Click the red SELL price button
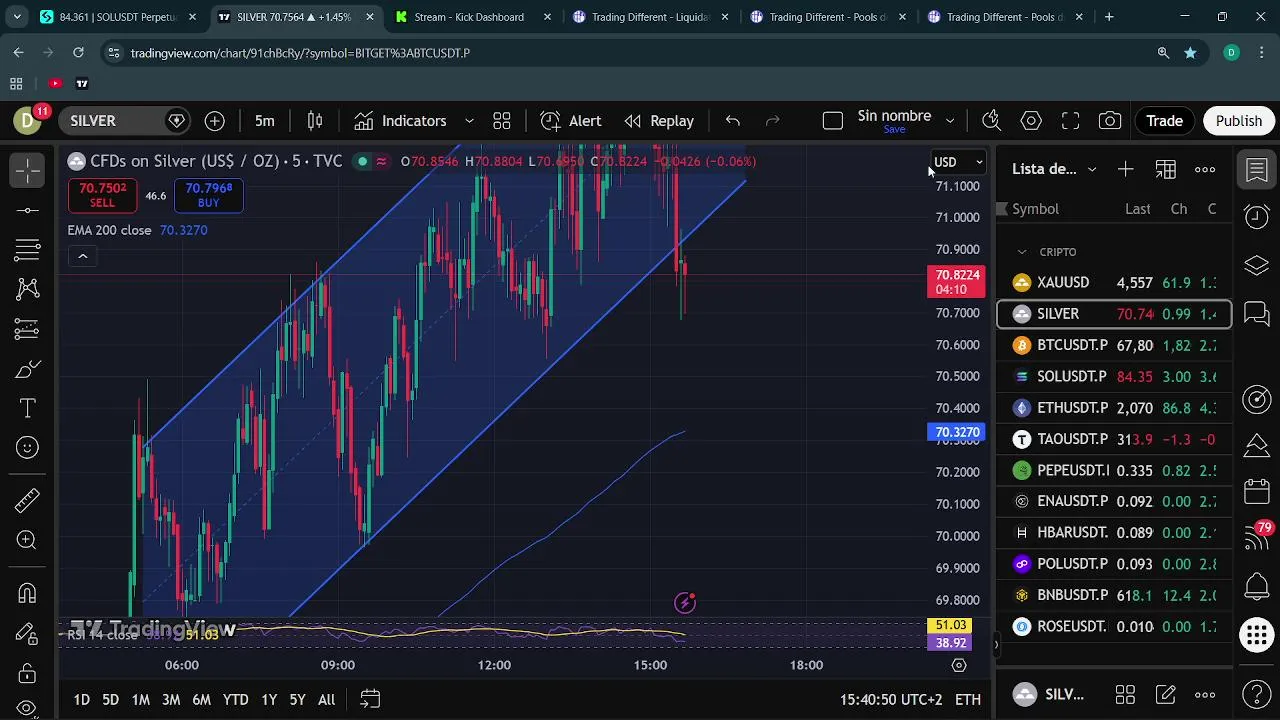This screenshot has height=720, width=1280. click(x=103, y=195)
